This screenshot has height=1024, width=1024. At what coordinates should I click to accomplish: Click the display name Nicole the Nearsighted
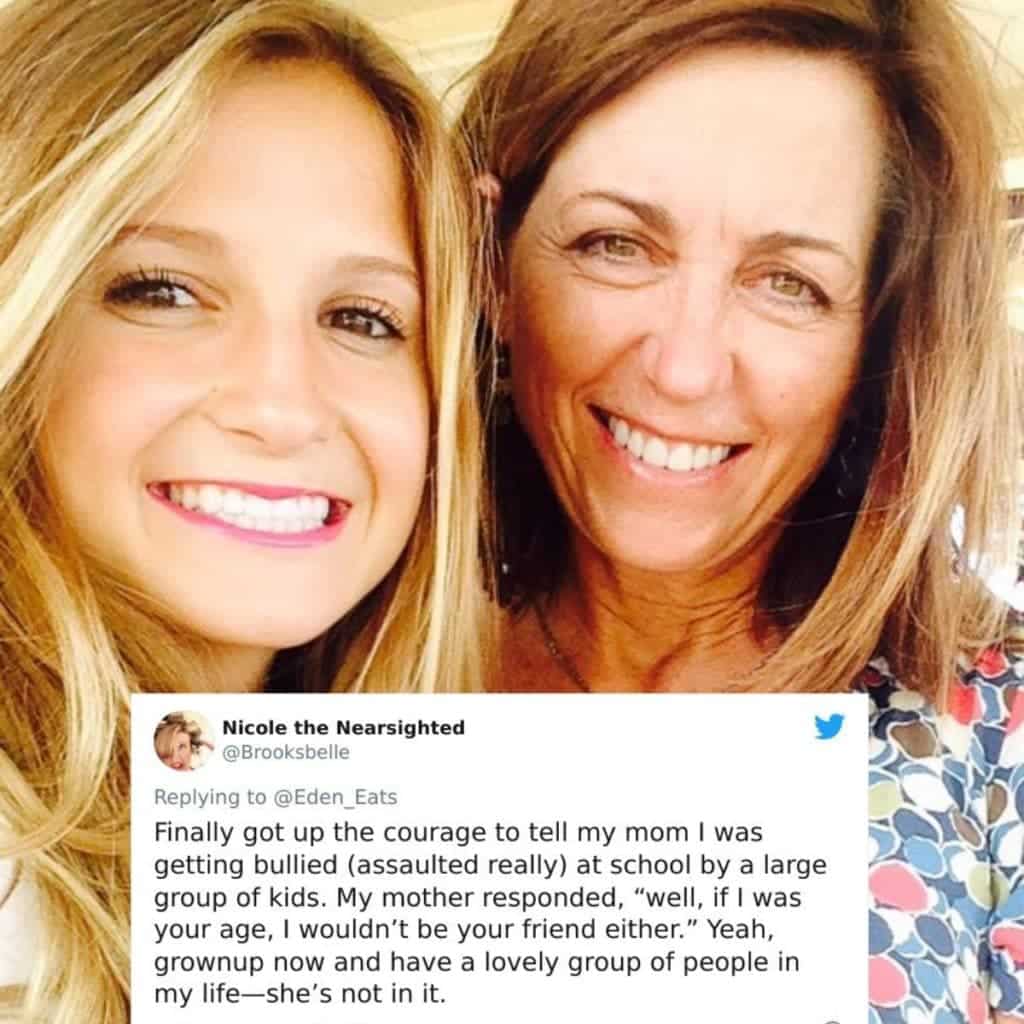(344, 727)
